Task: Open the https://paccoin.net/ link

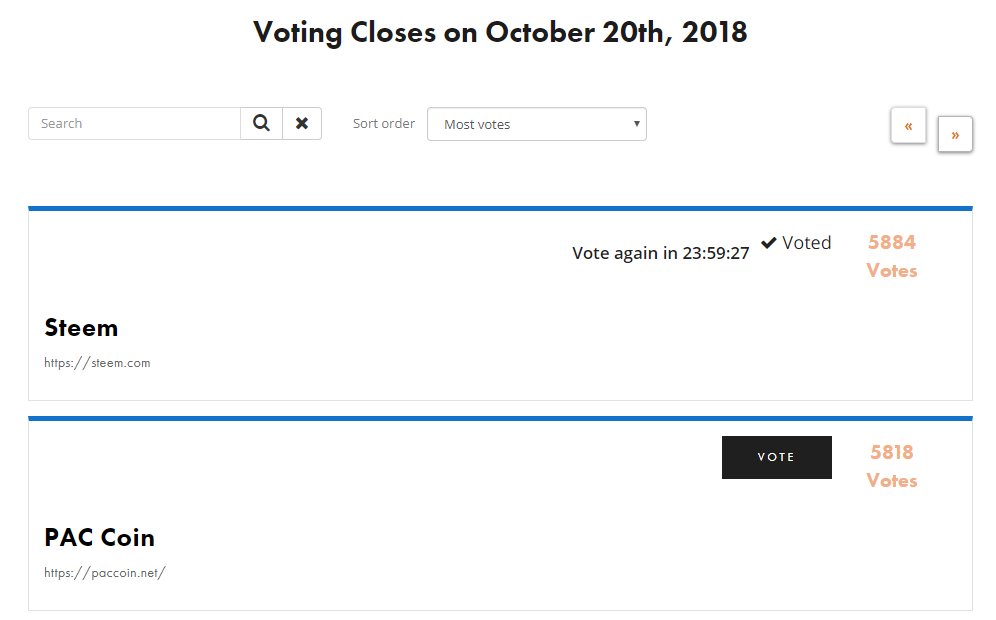Action: [x=104, y=573]
